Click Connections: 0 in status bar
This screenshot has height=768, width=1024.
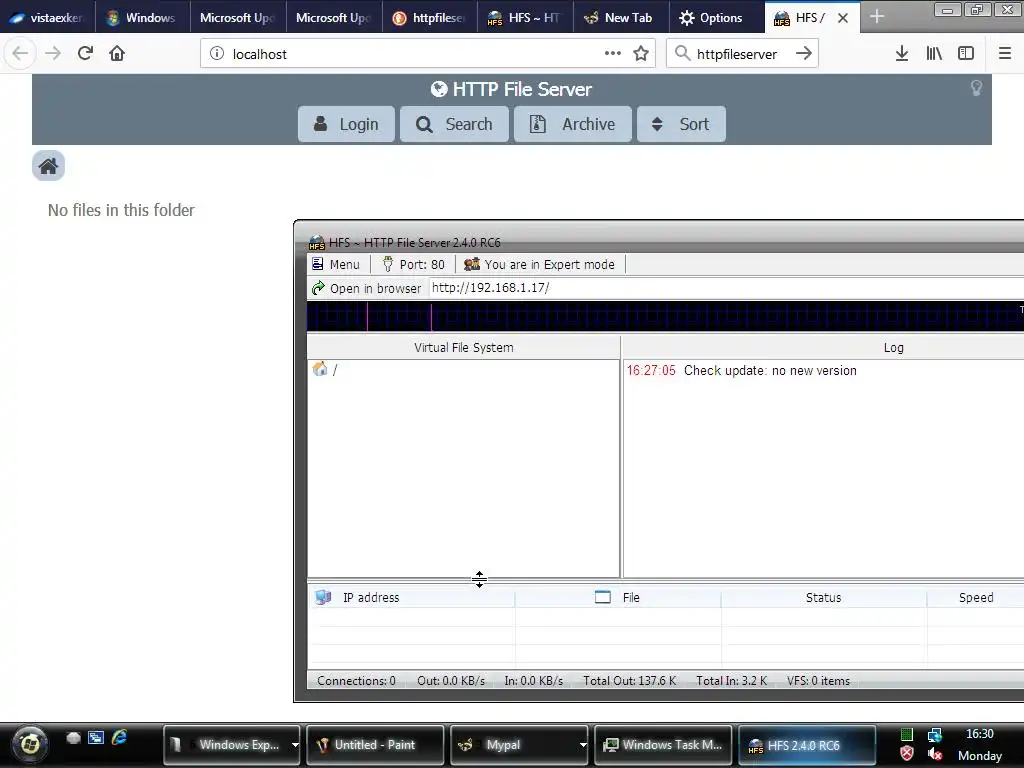(x=357, y=680)
